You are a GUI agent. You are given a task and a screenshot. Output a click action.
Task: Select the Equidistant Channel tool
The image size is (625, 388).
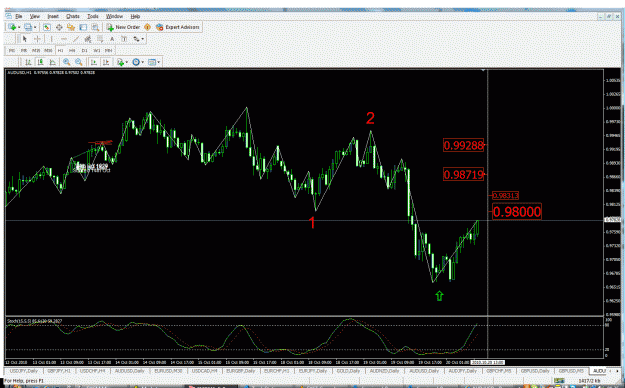point(88,39)
